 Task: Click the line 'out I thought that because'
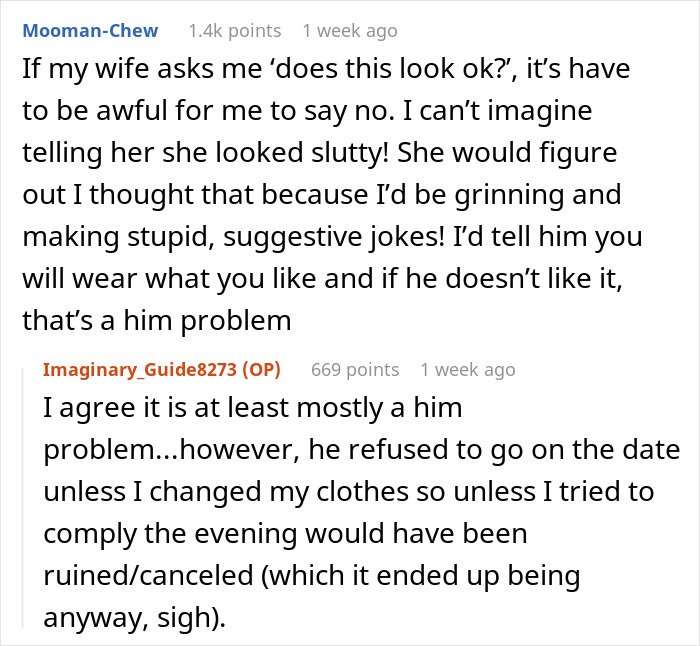[x=320, y=194]
